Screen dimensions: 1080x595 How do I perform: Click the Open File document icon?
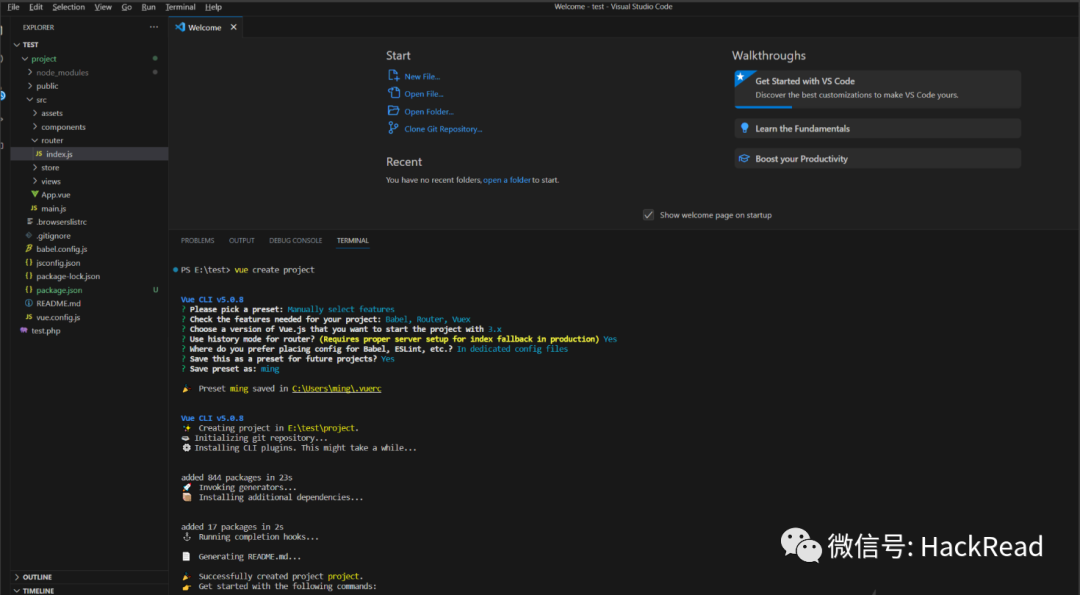click(393, 93)
